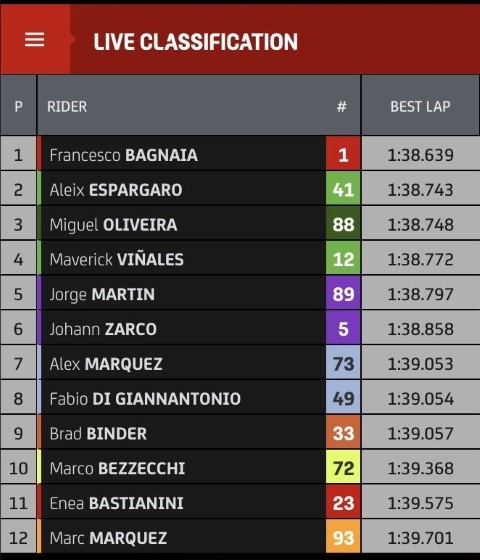Sort by the BEST LAP column header
This screenshot has width=480, height=560.
point(420,106)
